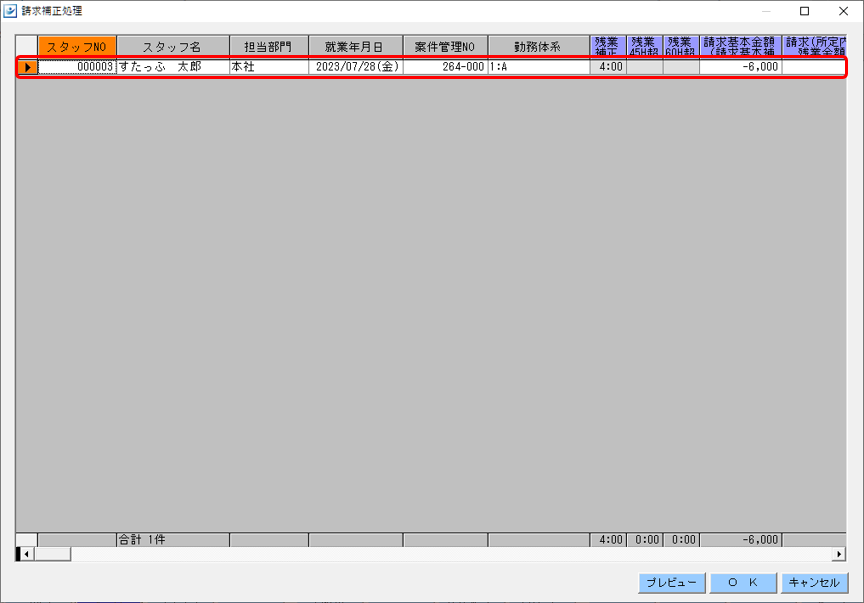Screen dimensions: 864x603
Task: Close the 請求補正処理 window
Action: 844,11
